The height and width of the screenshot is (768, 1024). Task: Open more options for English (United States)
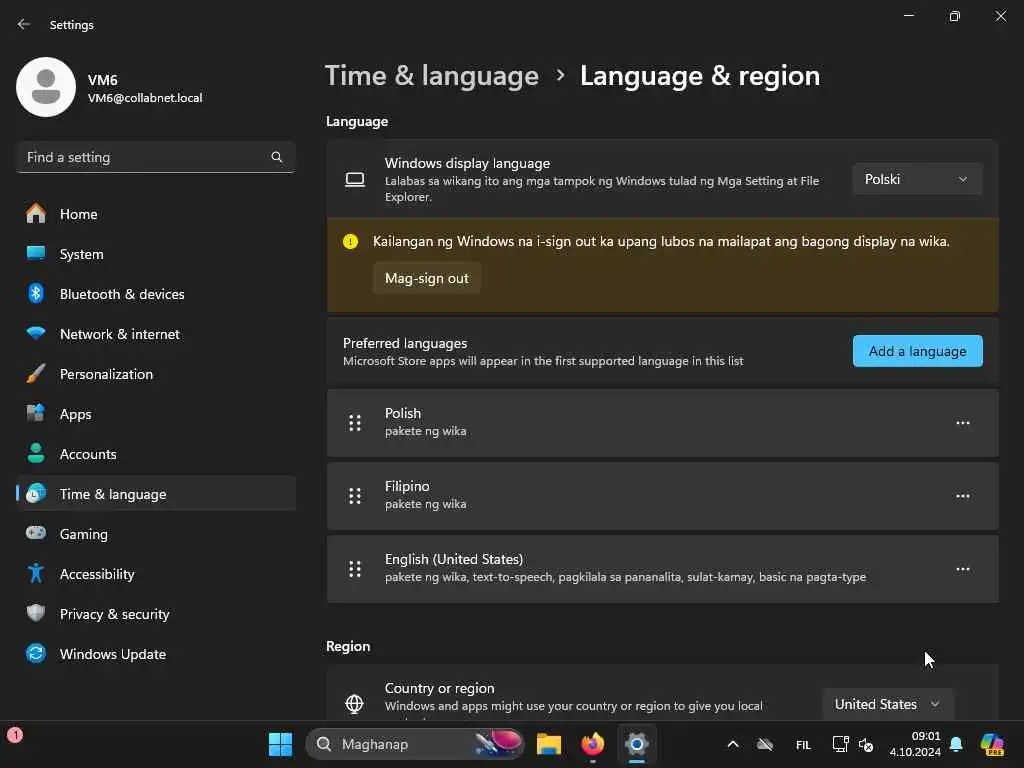pos(963,569)
